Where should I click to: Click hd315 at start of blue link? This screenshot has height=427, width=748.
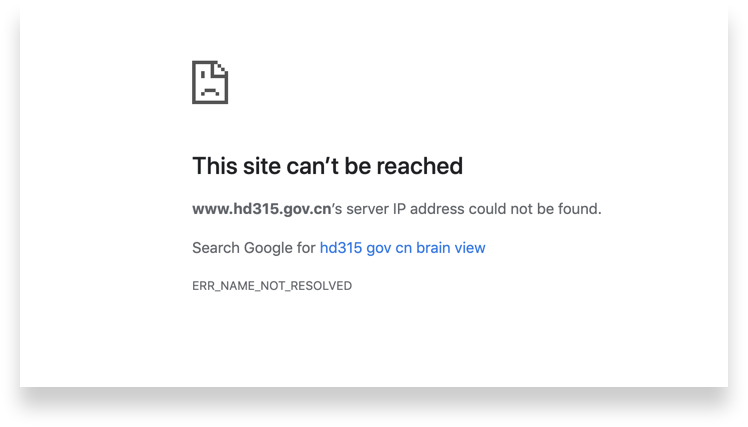(341, 248)
